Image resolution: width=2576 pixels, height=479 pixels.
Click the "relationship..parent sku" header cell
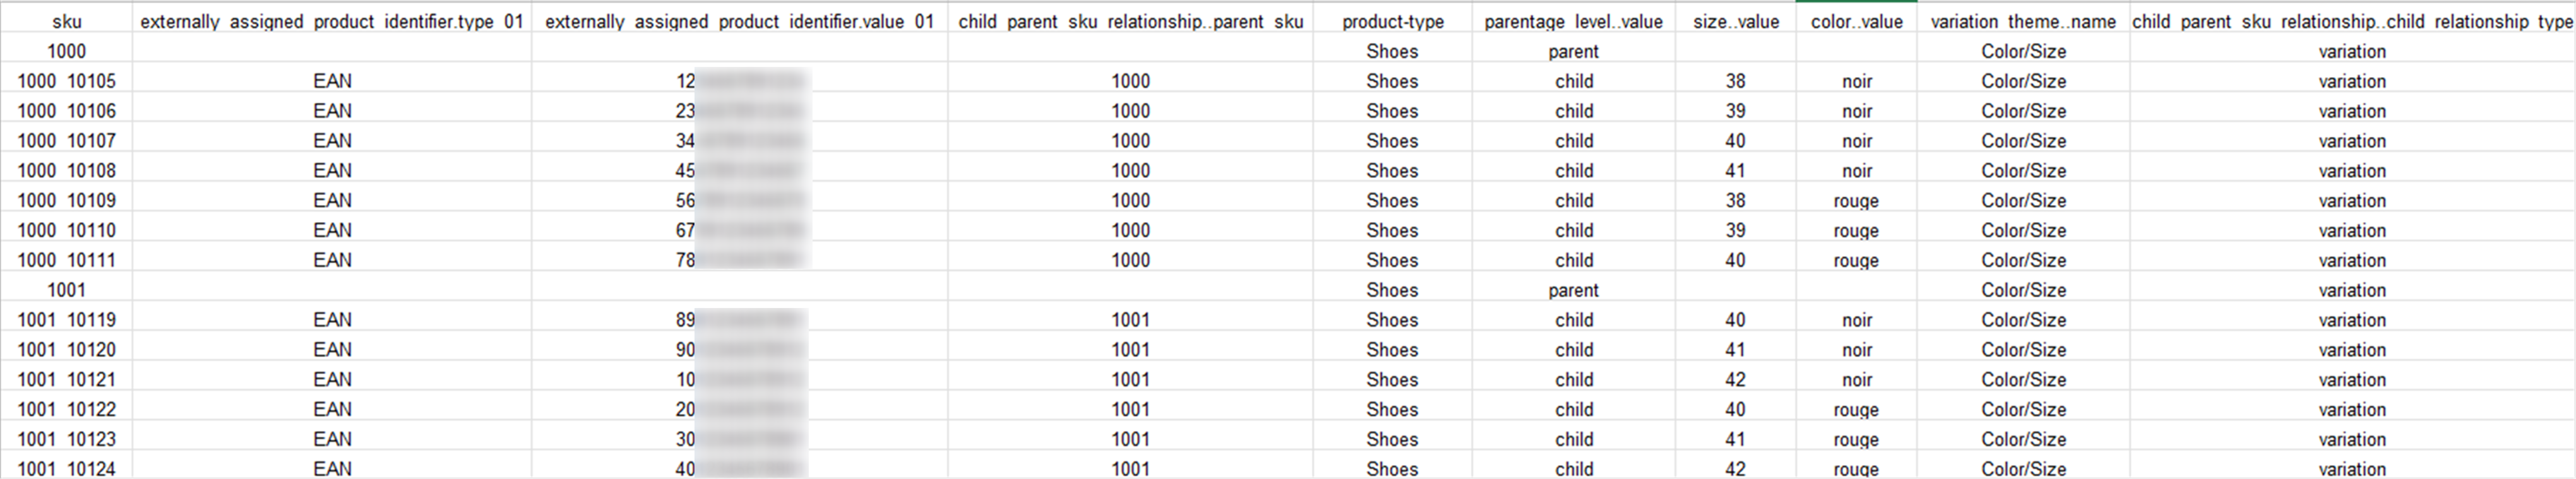point(1130,21)
